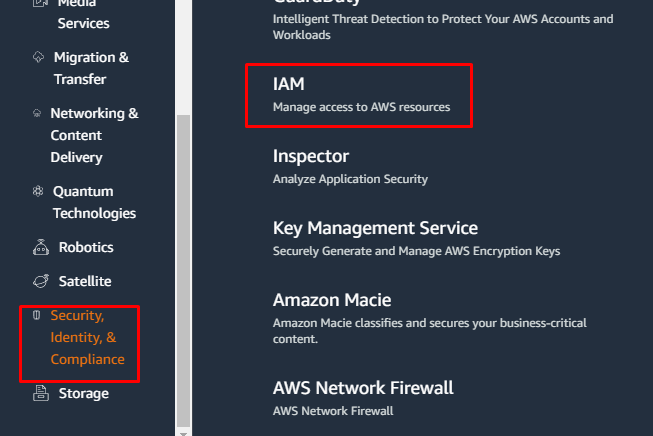
Task: Choose the Satellite category label
Action: click(x=85, y=282)
